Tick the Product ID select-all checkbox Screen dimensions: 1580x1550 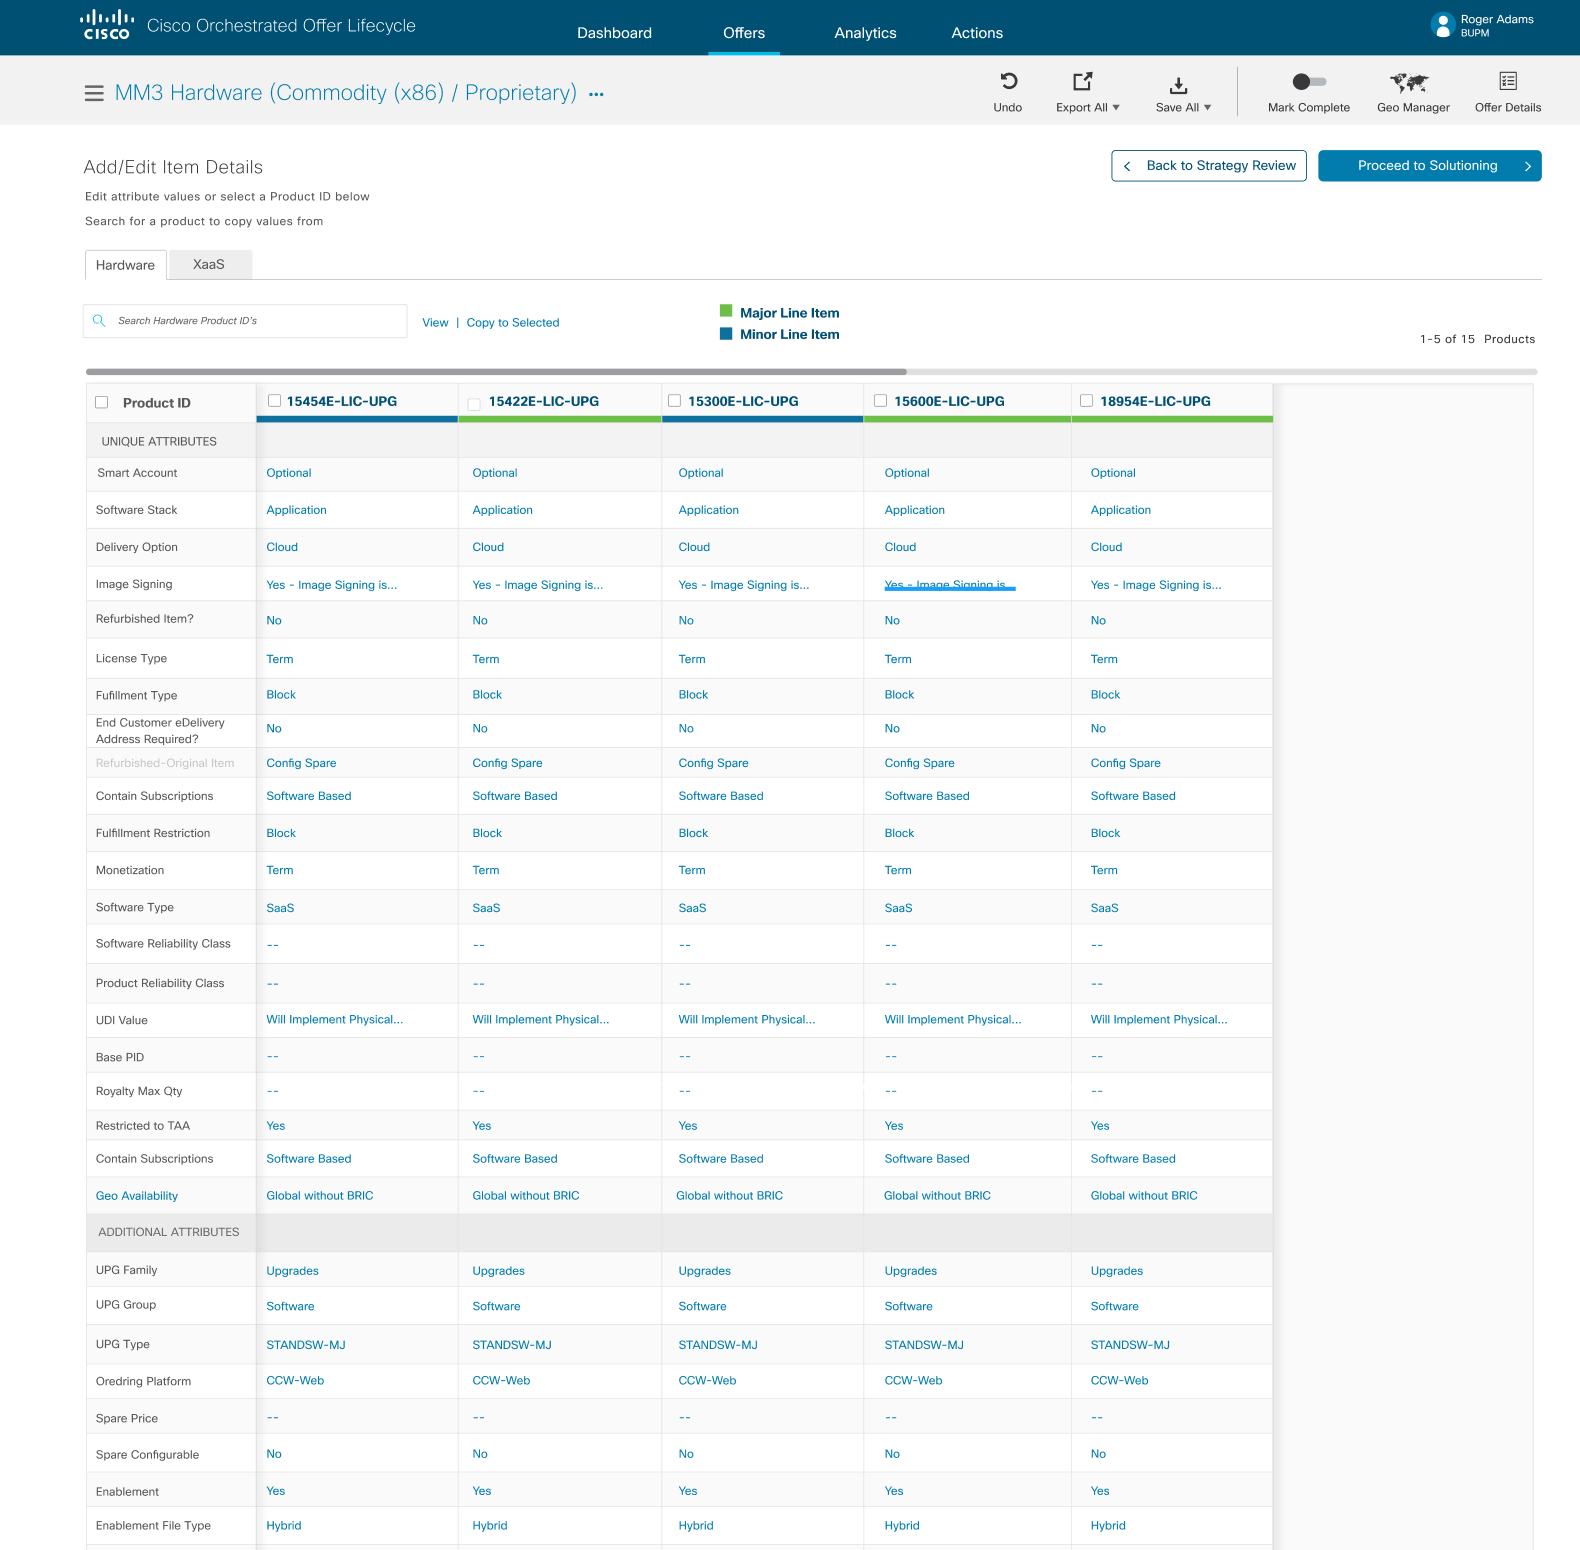pyautogui.click(x=102, y=403)
